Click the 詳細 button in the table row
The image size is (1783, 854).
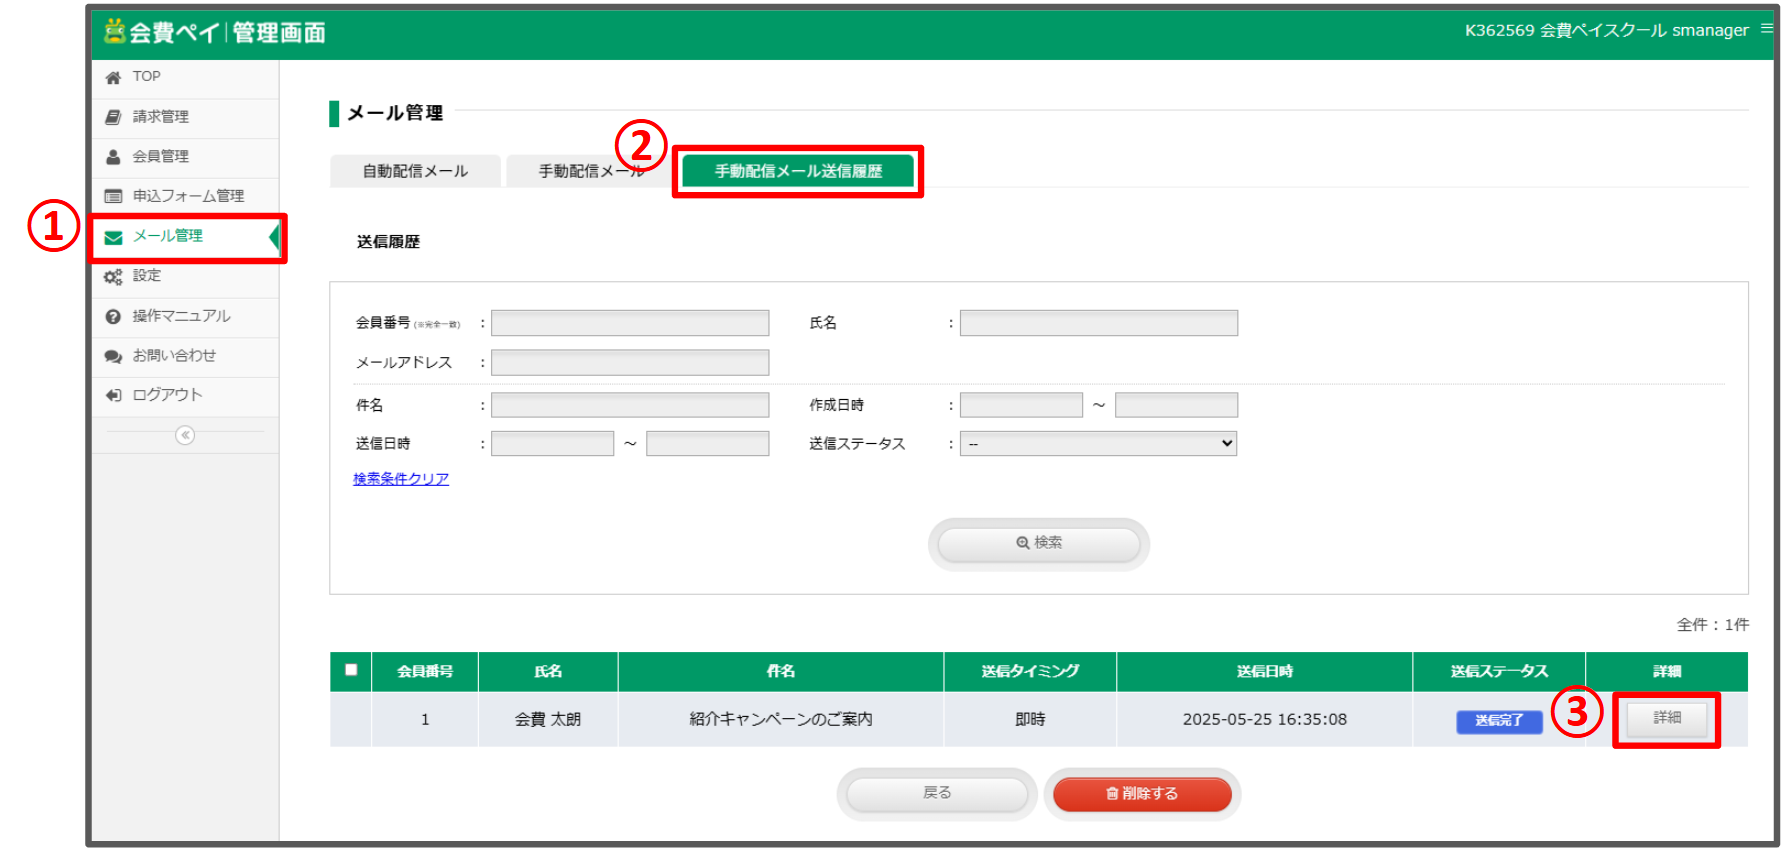(x=1666, y=718)
